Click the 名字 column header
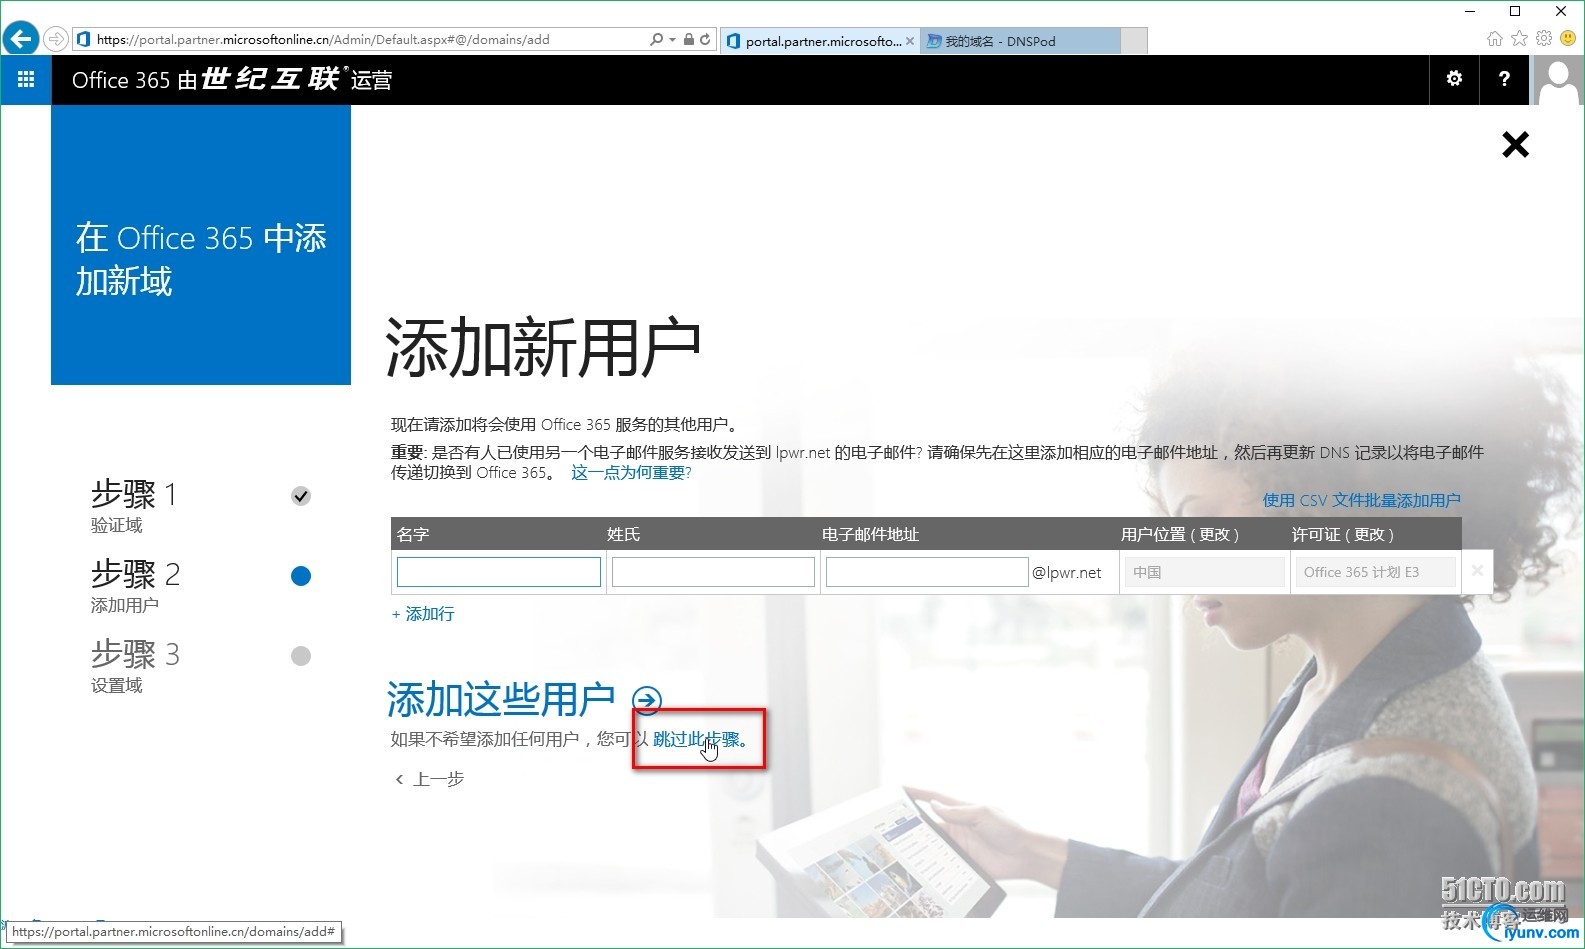Viewport: 1585px width, 949px height. coord(413,534)
